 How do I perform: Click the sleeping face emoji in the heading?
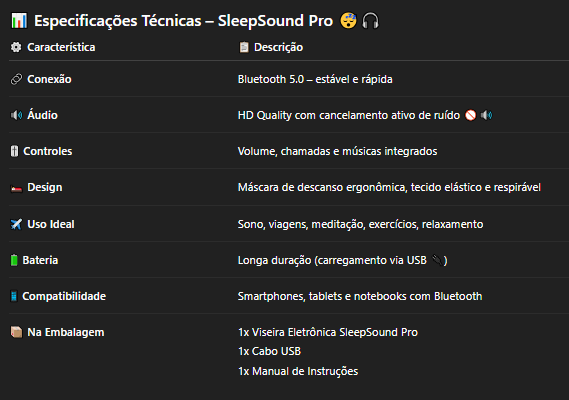tap(348, 21)
